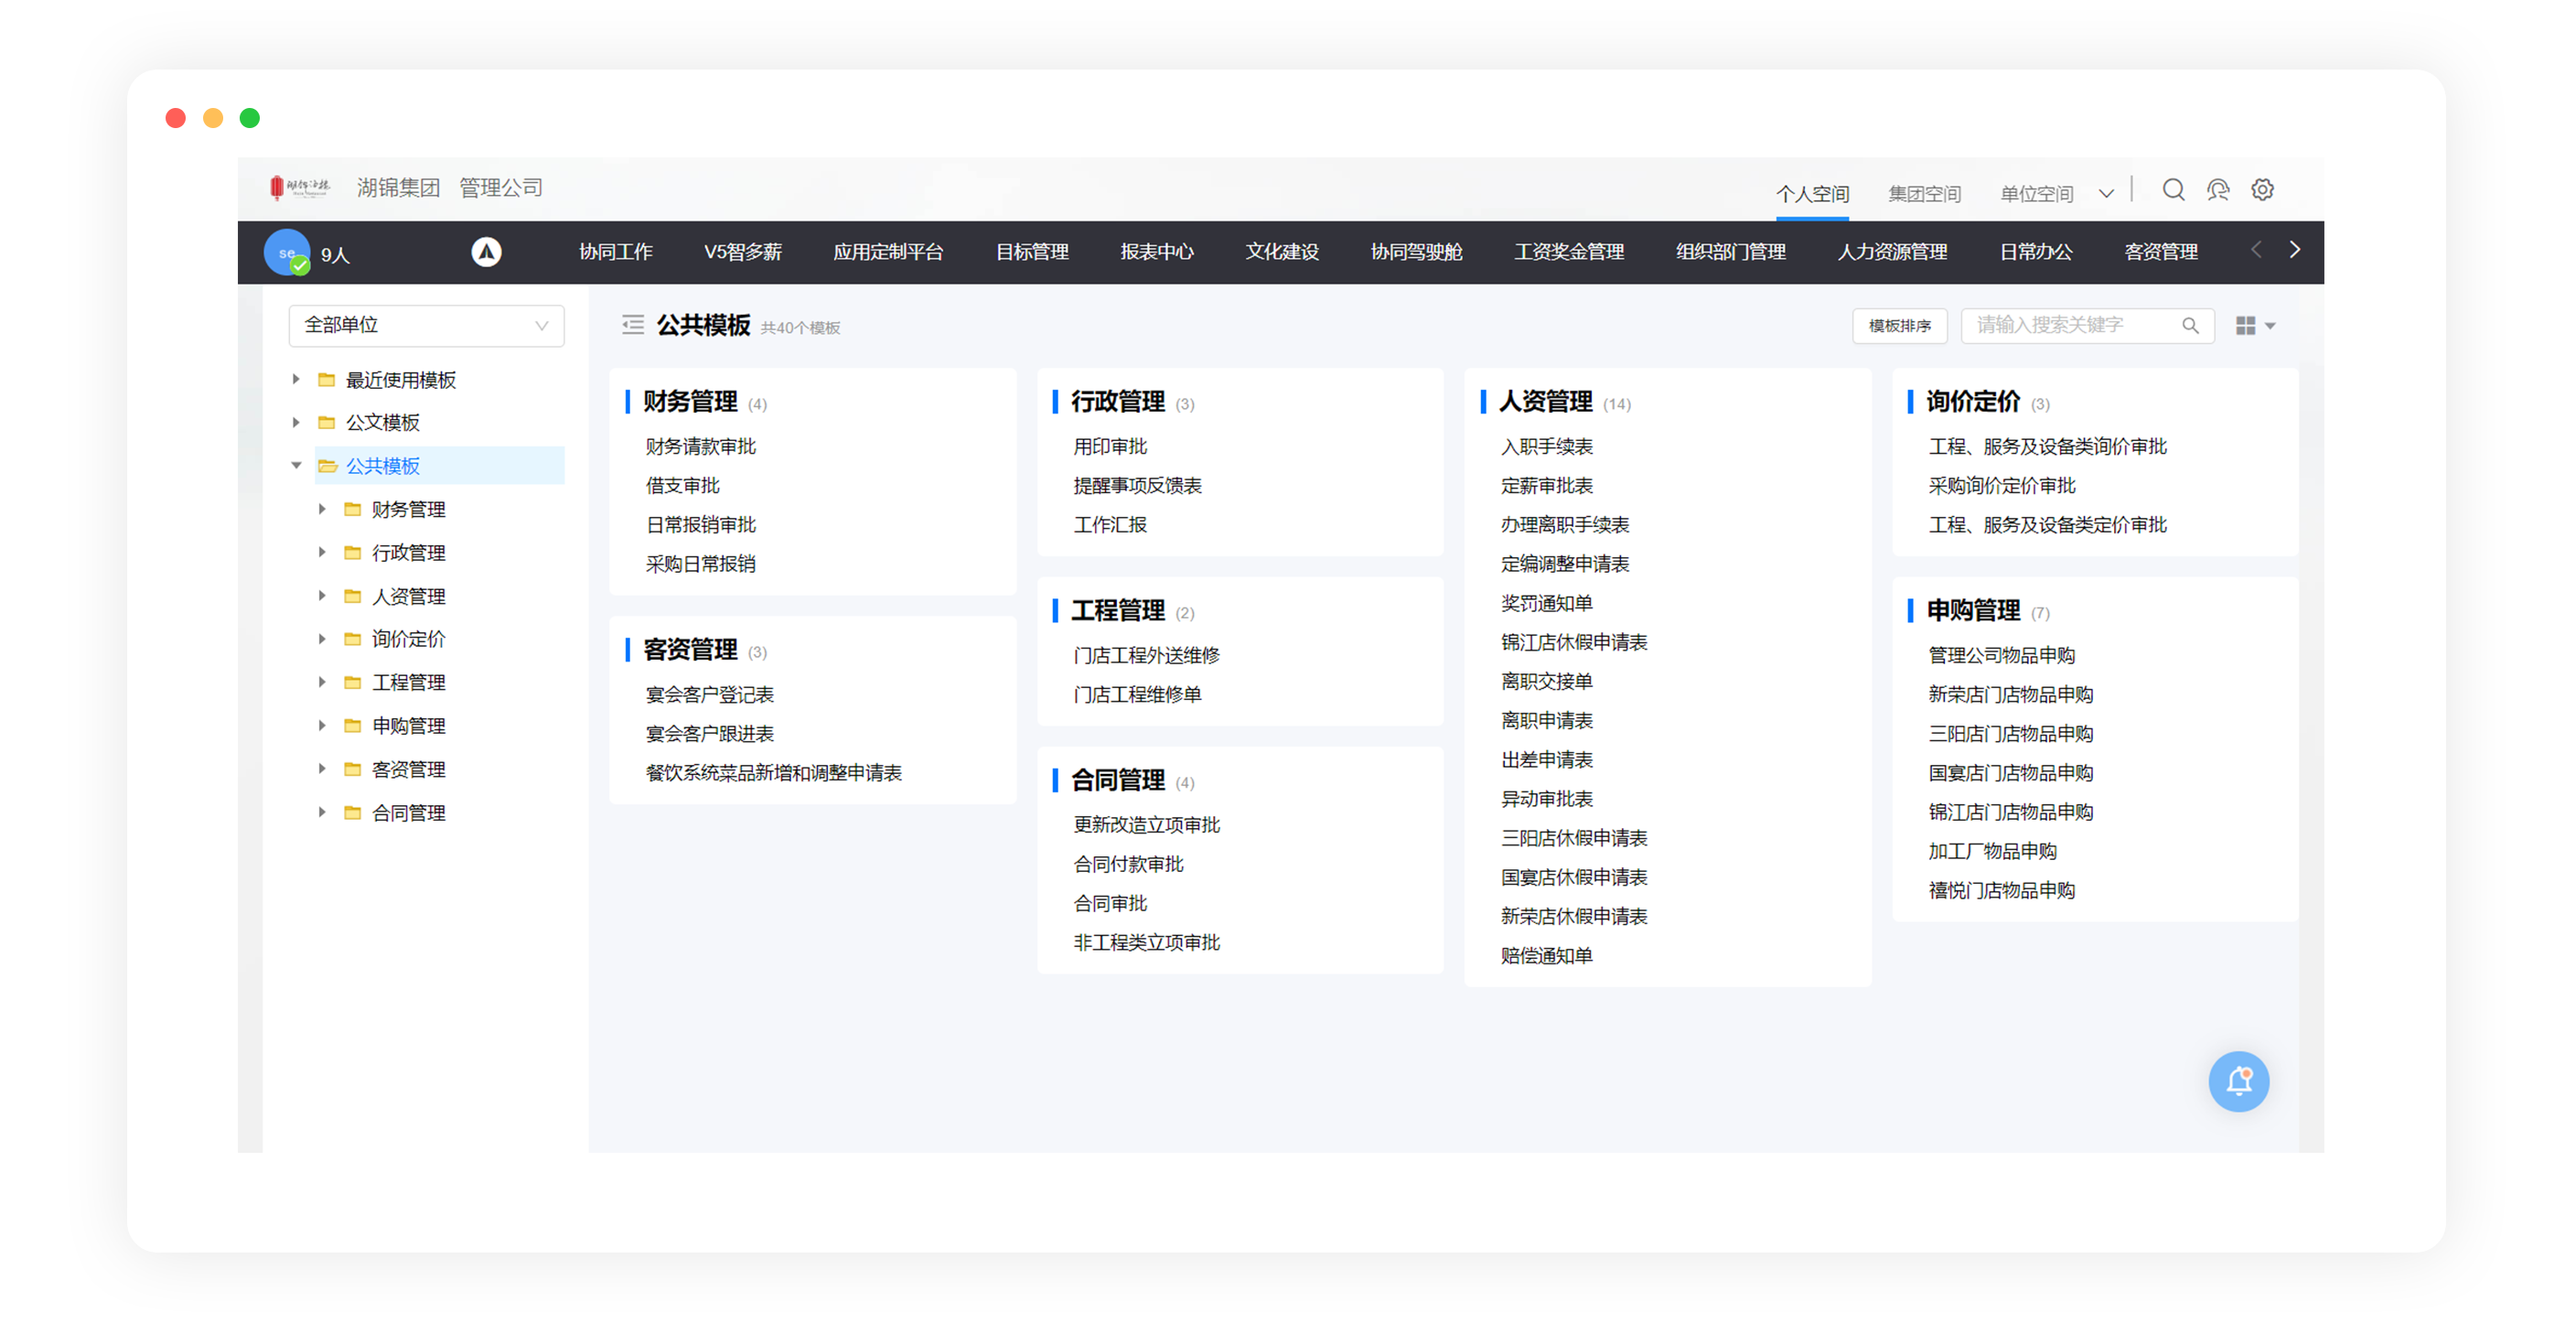
Task: Open the customer service headset icon
Action: tap(2217, 190)
